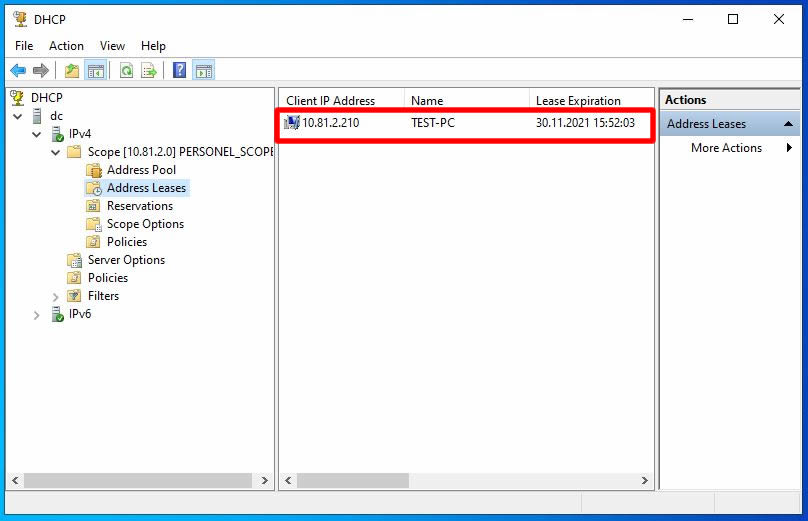
Task: Expand the IPv6 node
Action: coord(37,315)
